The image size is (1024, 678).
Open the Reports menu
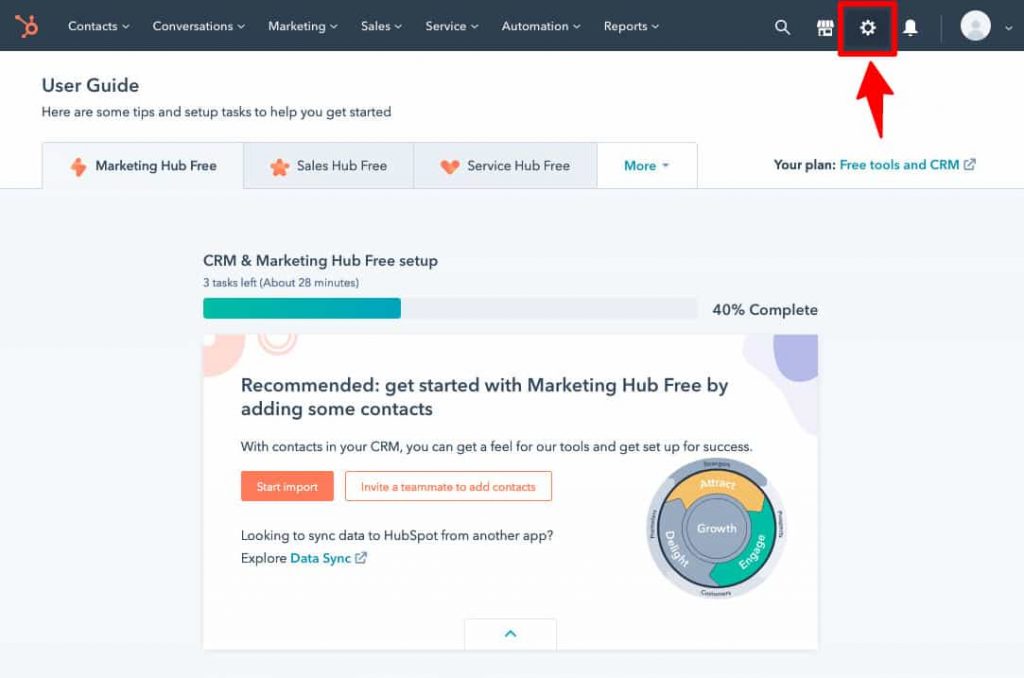(631, 26)
